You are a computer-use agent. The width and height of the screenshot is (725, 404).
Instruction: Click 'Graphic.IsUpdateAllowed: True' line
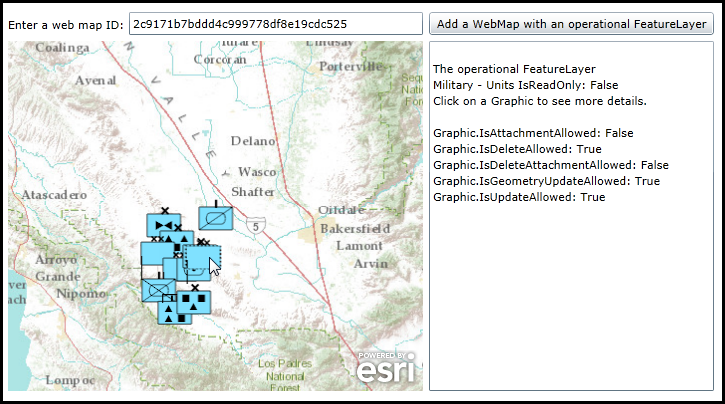pyautogui.click(x=519, y=197)
